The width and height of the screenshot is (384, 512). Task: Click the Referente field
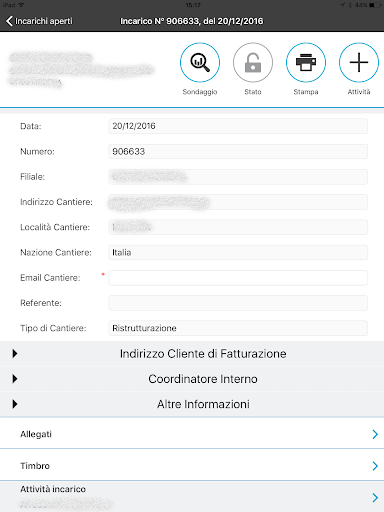[x=238, y=303]
